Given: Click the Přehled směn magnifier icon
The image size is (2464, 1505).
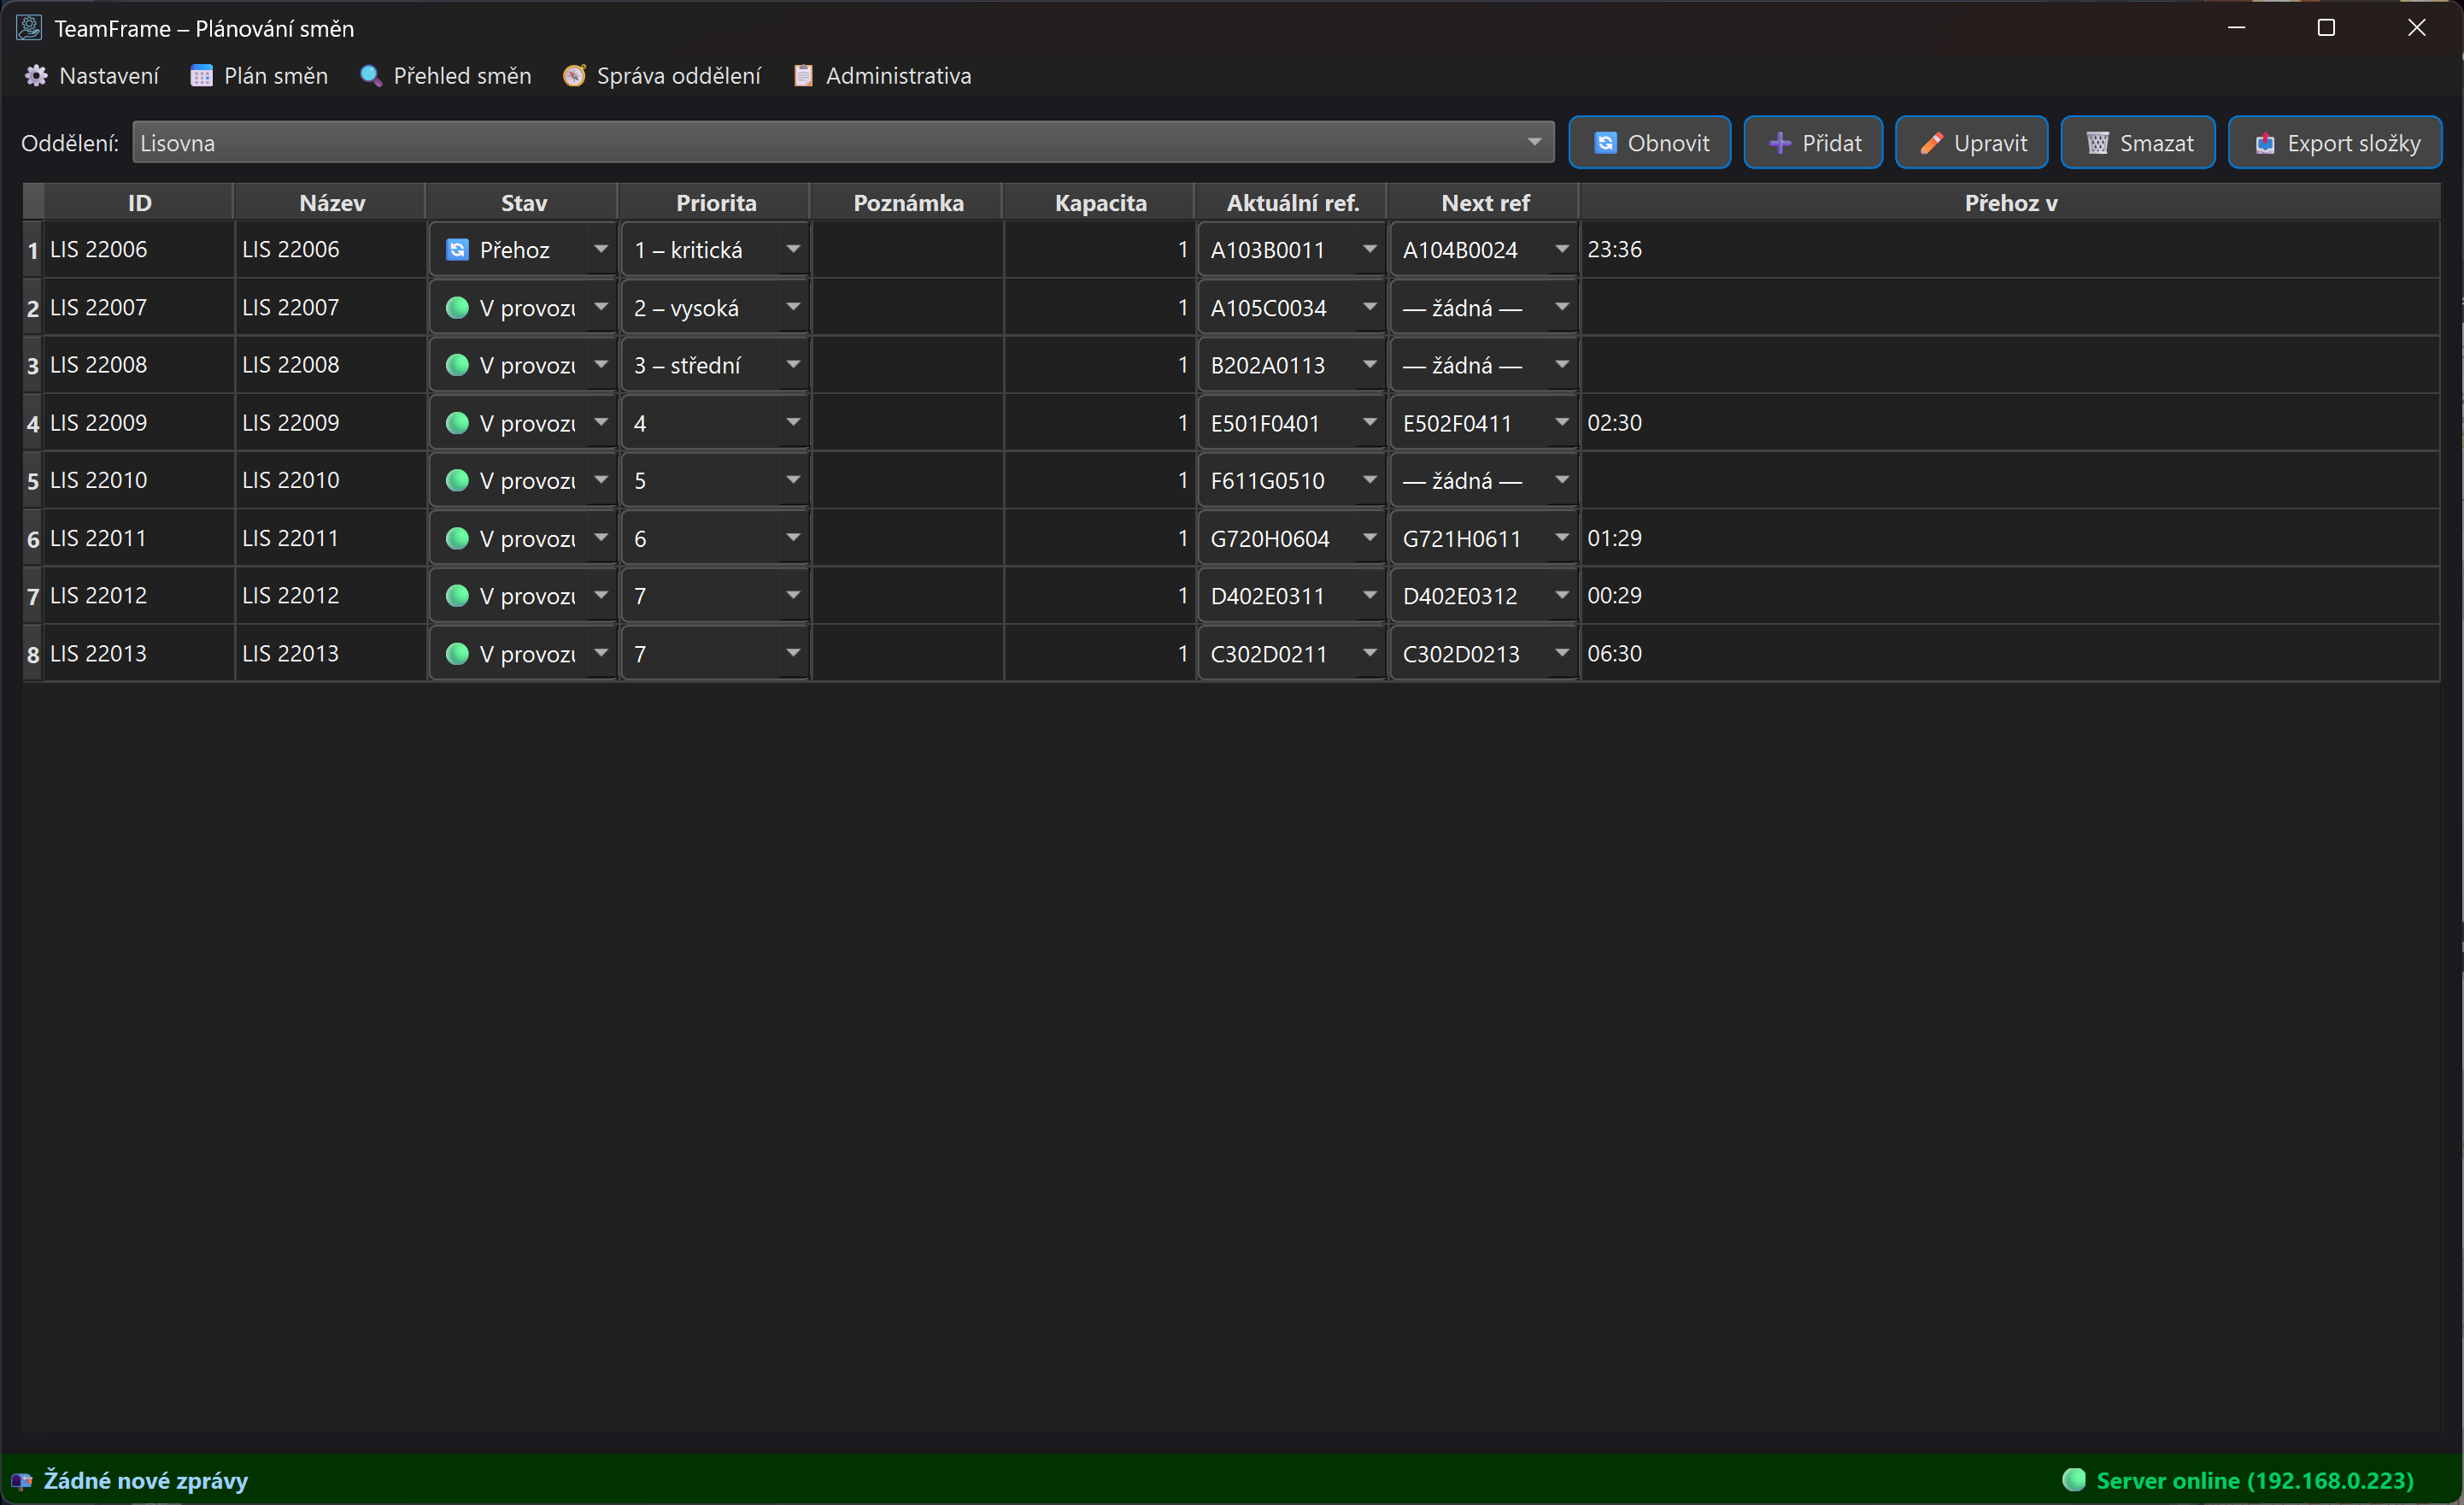Looking at the screenshot, I should point(370,76).
